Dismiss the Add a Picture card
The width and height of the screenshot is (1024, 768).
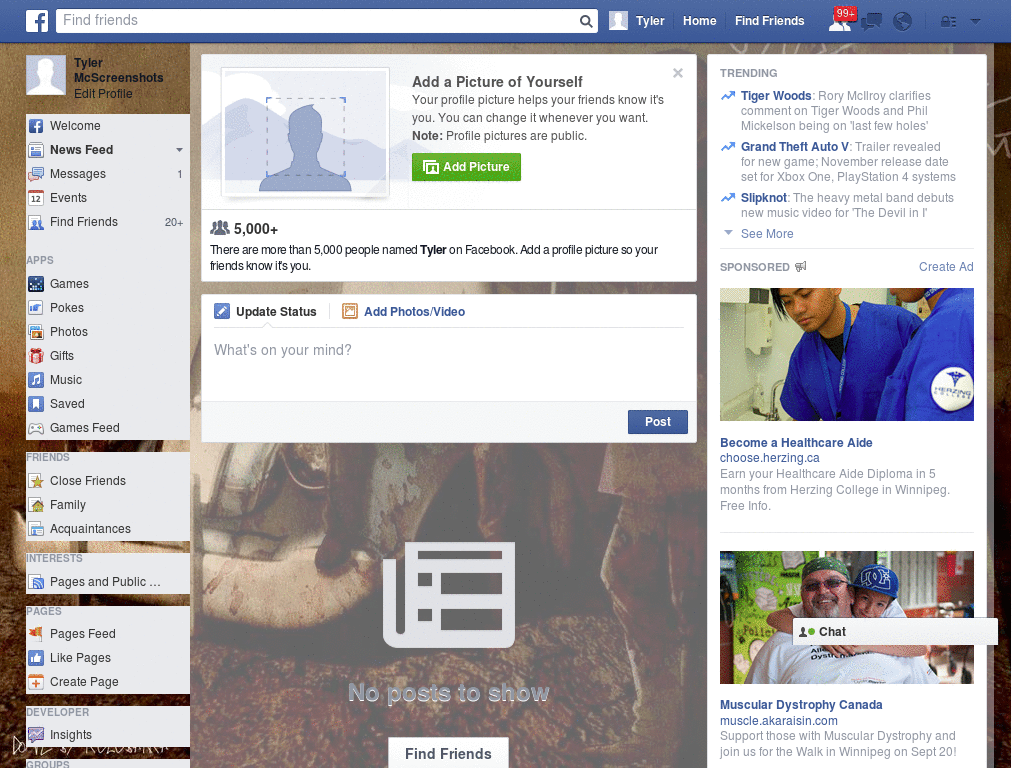678,73
